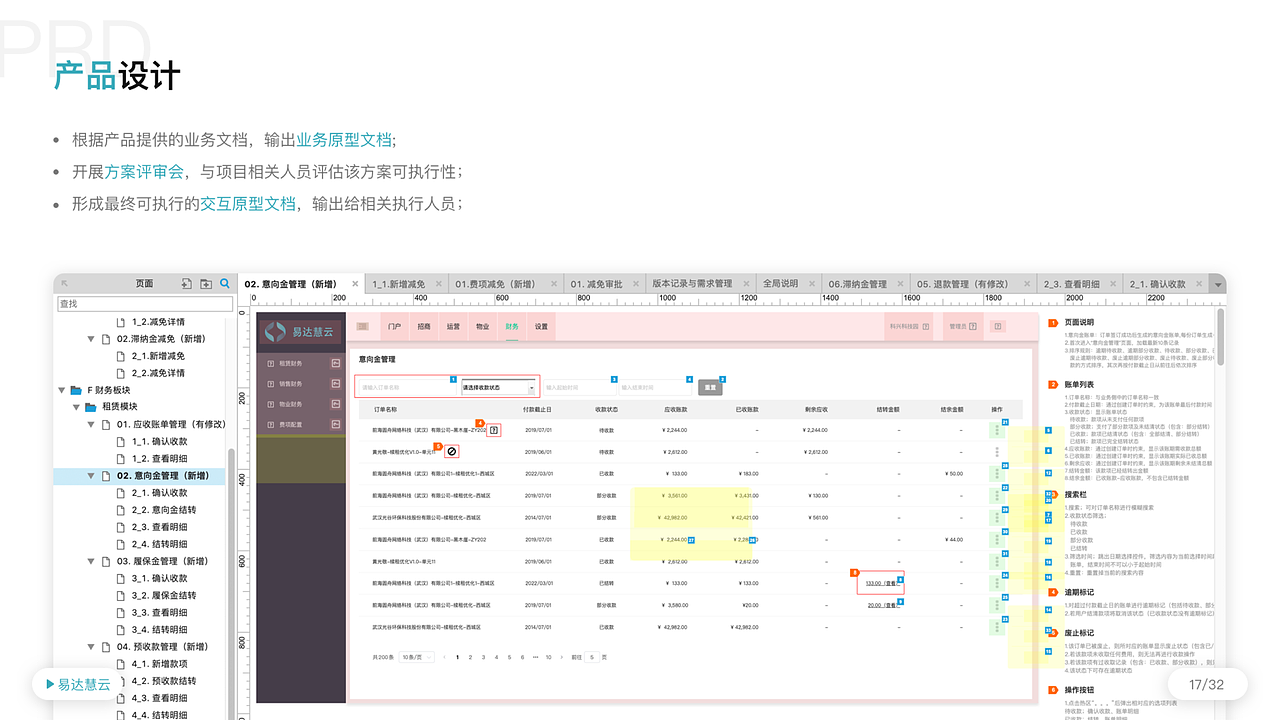Collapse the 02.滞纳金减免（新增） node

(92, 339)
